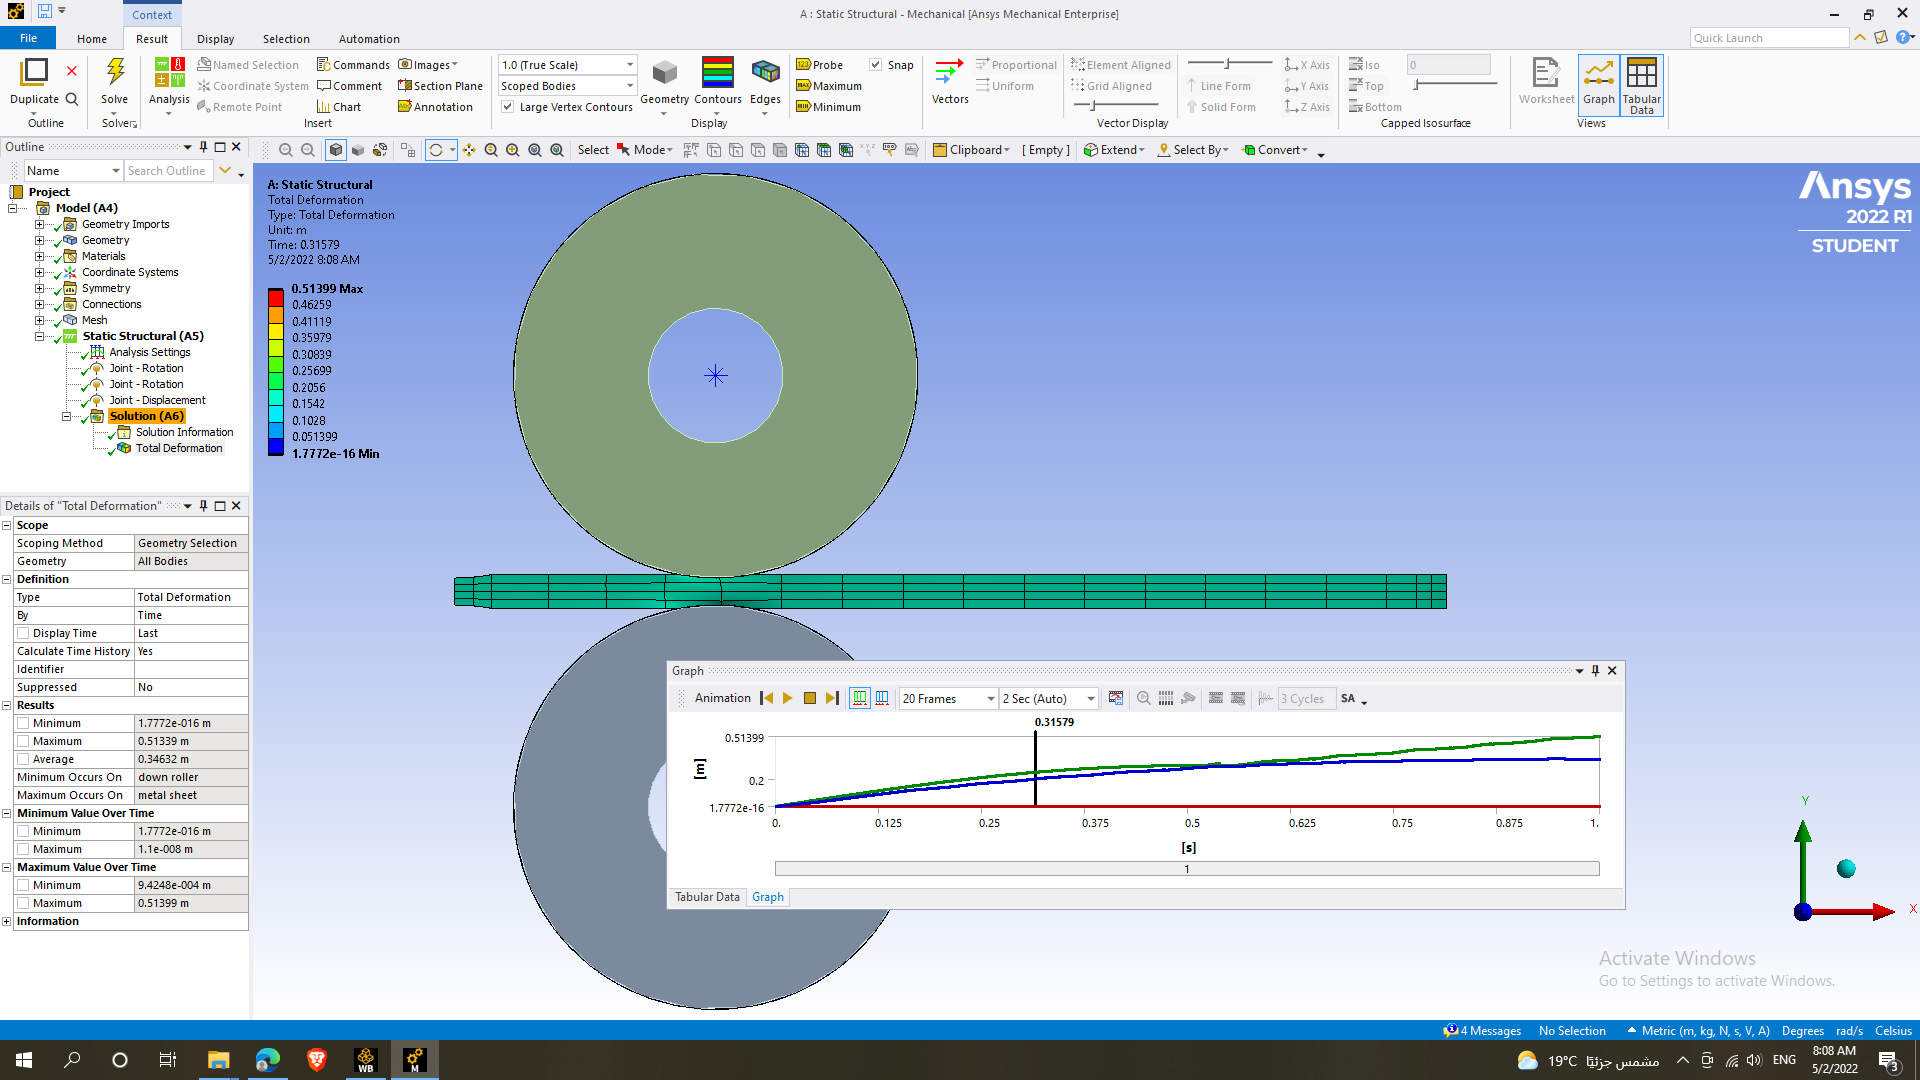Viewport: 1920px width, 1080px height.
Task: Open Ansys Workbench taskbar icon
Action: coord(365,1060)
